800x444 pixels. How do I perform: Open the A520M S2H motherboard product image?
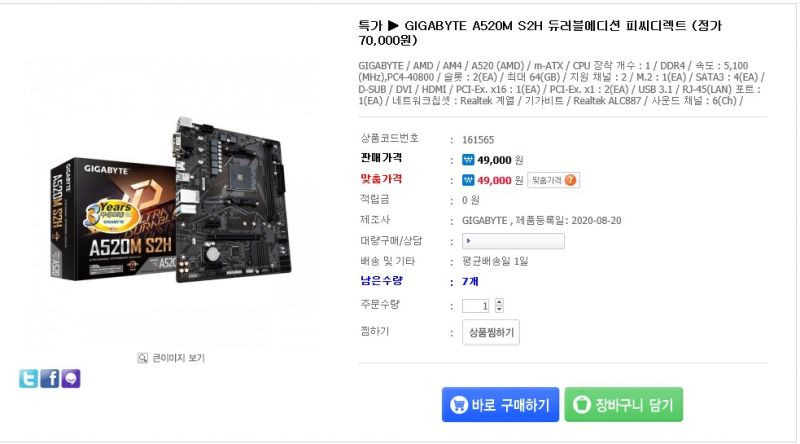pyautogui.click(x=171, y=202)
